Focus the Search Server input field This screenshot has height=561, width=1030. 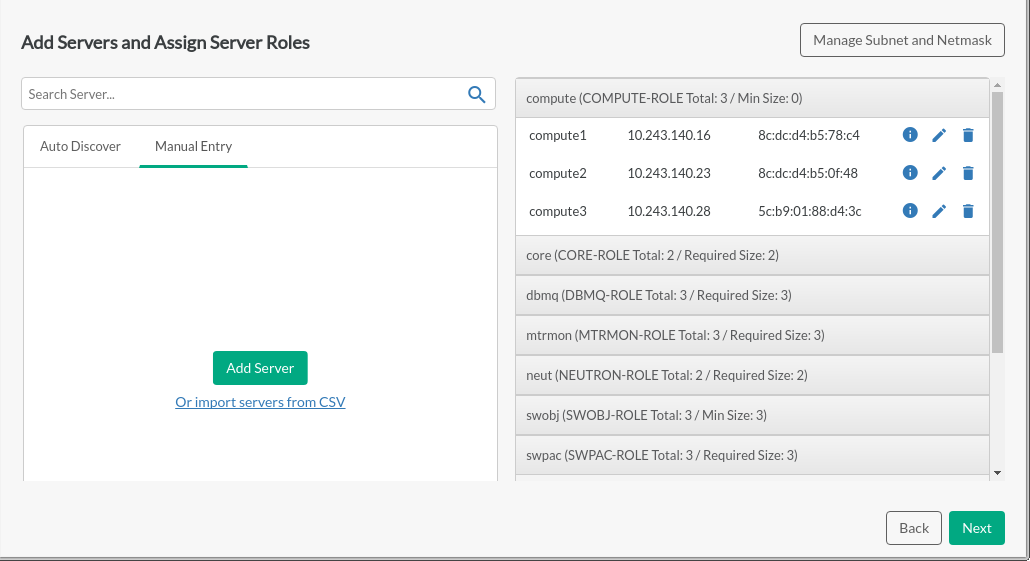click(x=240, y=94)
